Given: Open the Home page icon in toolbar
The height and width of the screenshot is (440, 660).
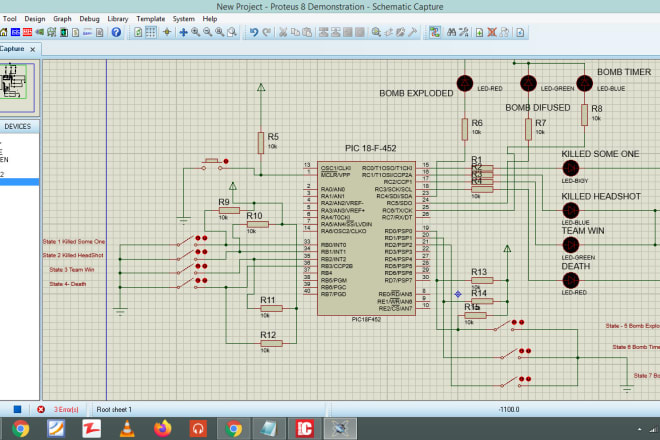Looking at the screenshot, I should point(4,32).
